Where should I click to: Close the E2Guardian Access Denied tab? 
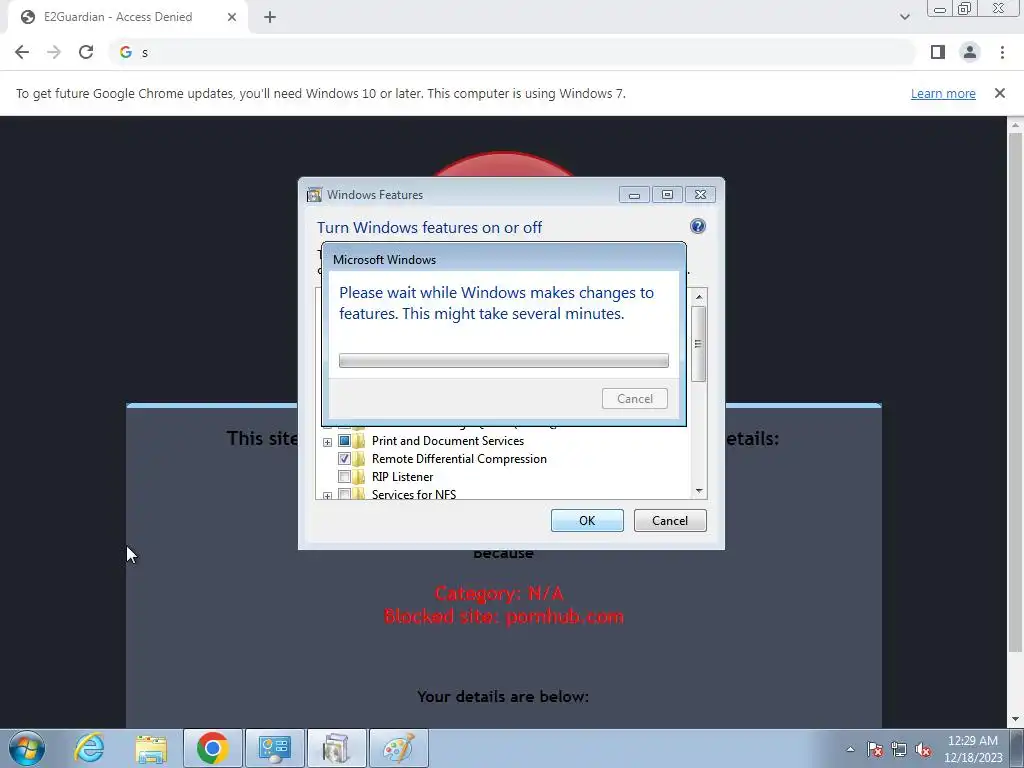[232, 17]
